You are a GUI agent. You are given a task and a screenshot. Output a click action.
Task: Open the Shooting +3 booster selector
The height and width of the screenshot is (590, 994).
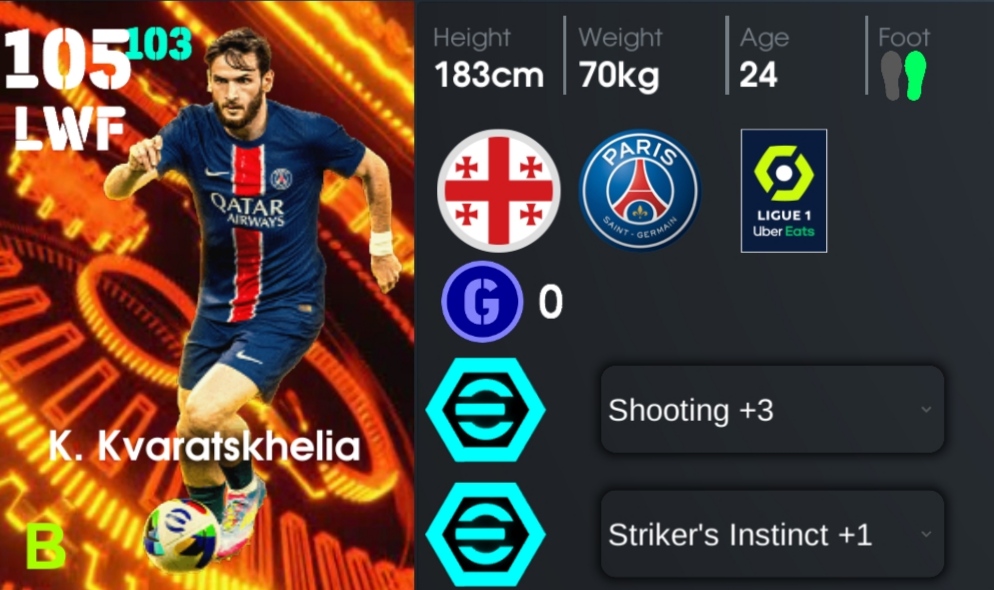tap(772, 409)
